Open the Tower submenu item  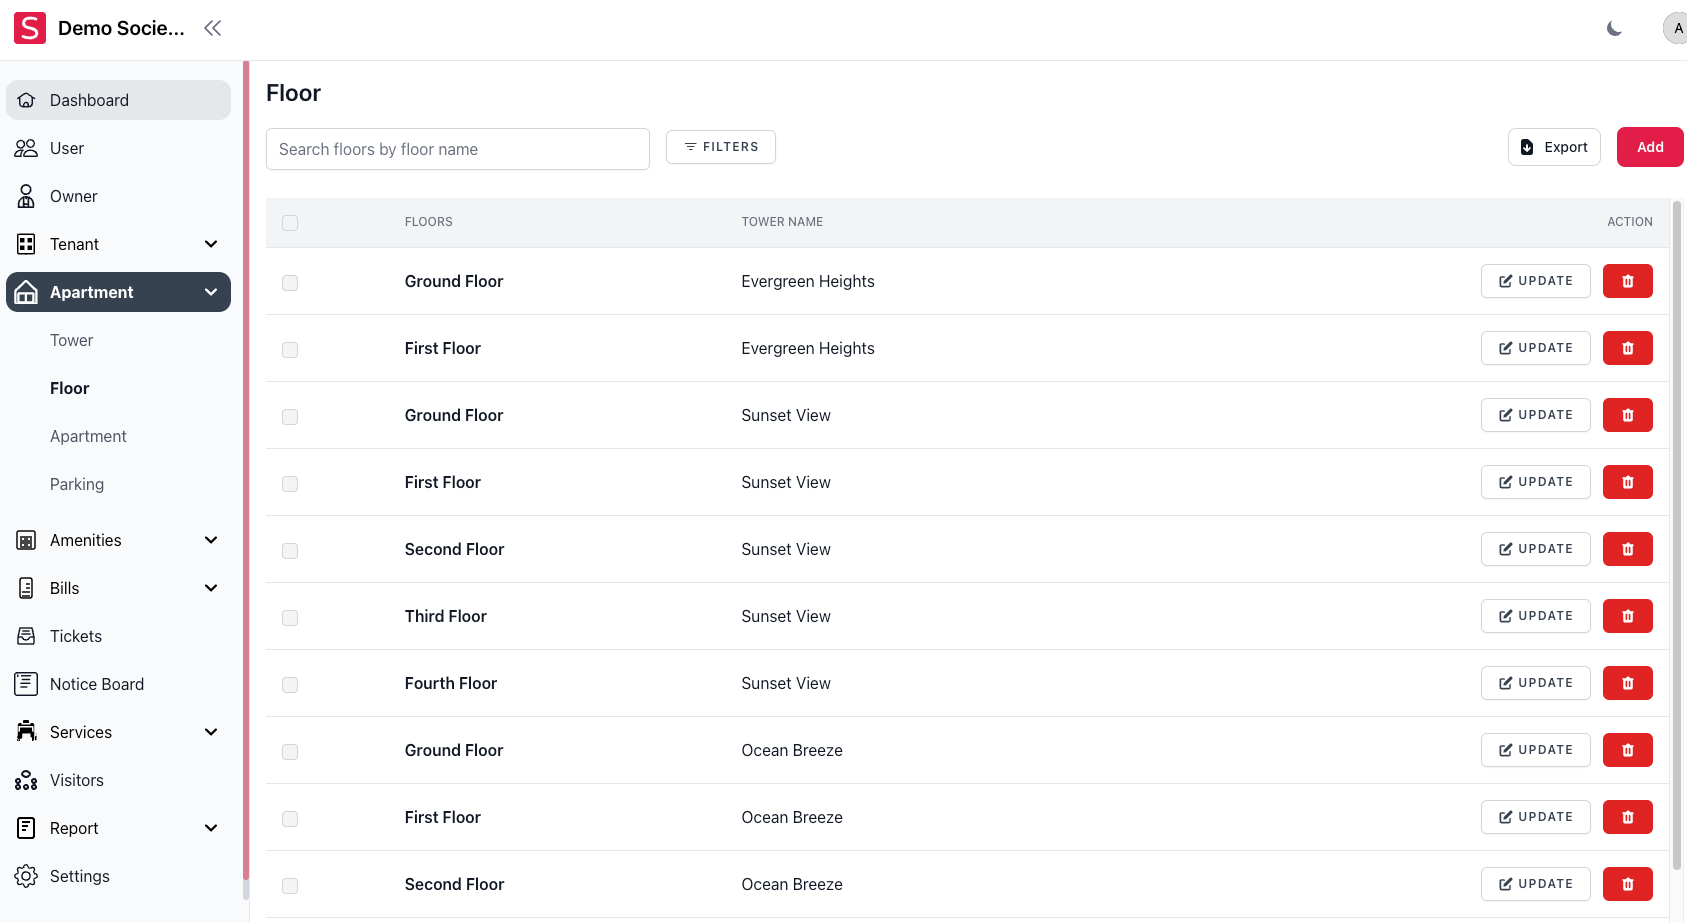tap(72, 340)
